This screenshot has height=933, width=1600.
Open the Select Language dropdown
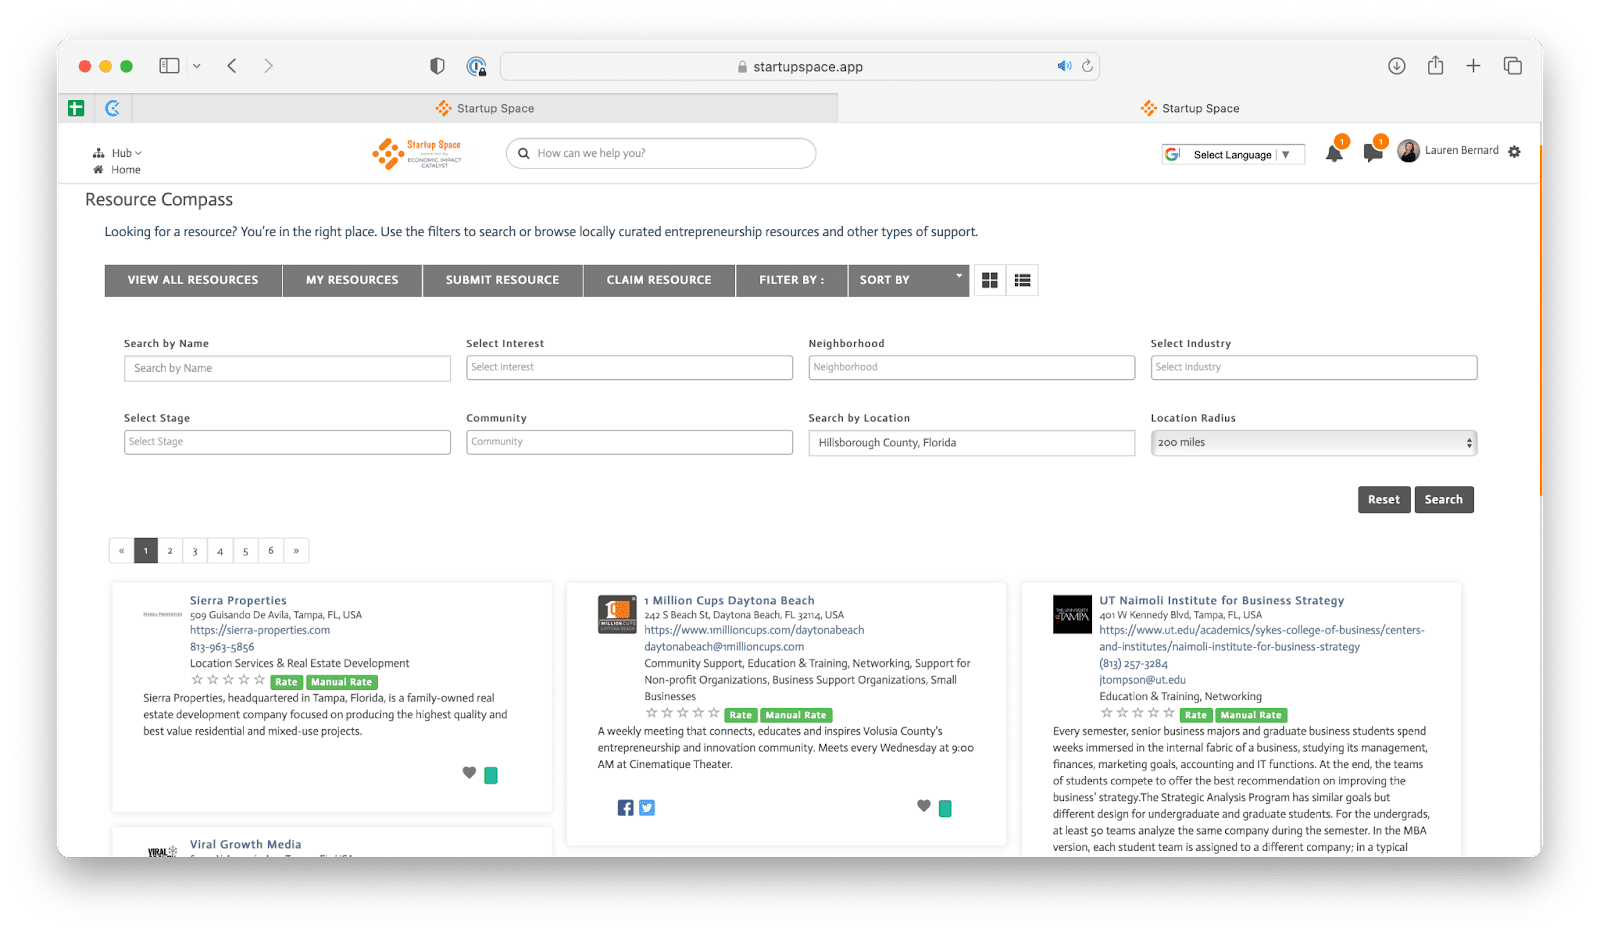coord(1233,154)
